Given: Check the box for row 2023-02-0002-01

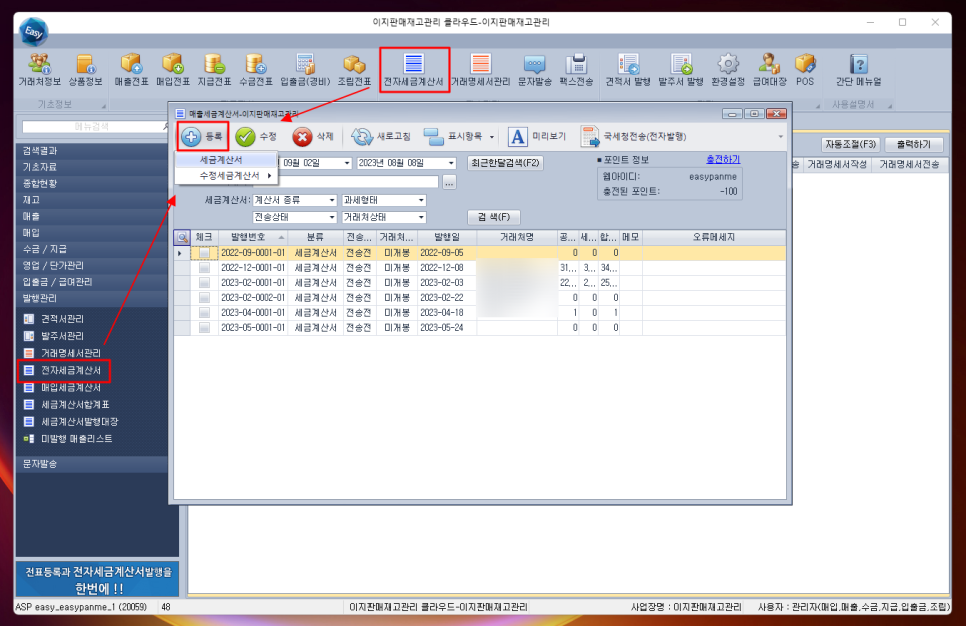Looking at the screenshot, I should (x=204, y=298).
